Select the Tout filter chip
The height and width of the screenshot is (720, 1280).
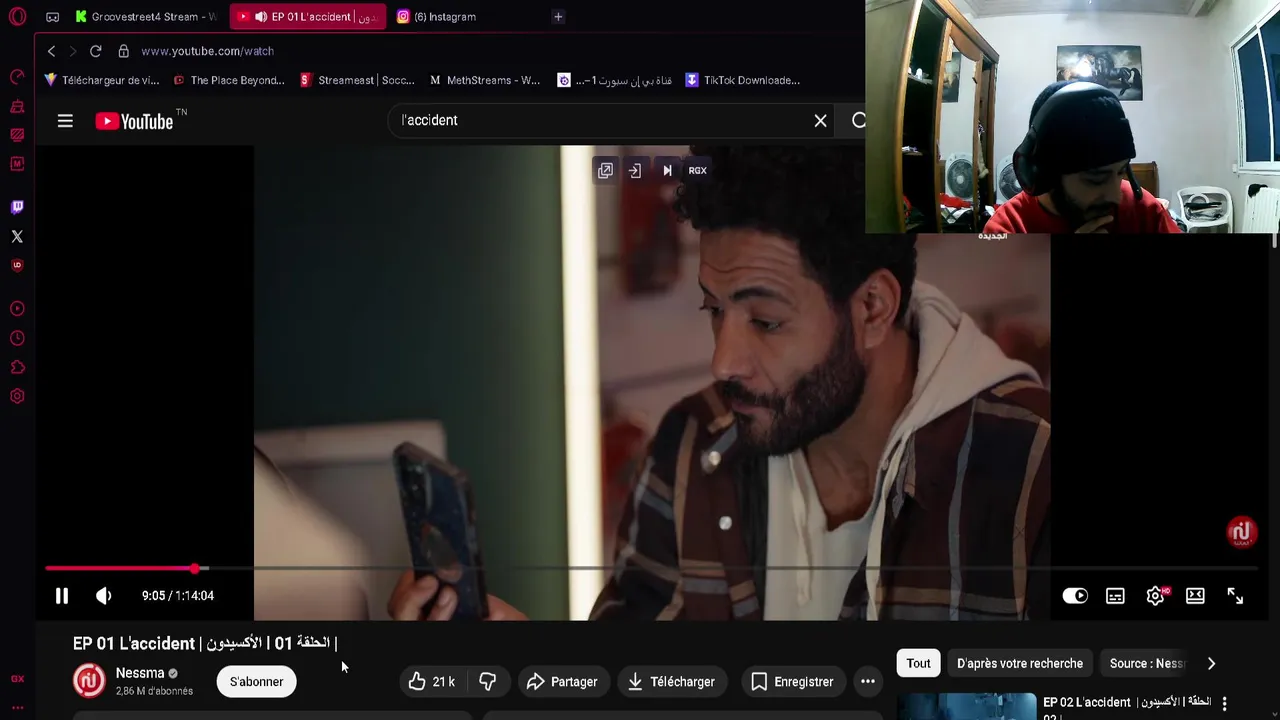point(918,663)
